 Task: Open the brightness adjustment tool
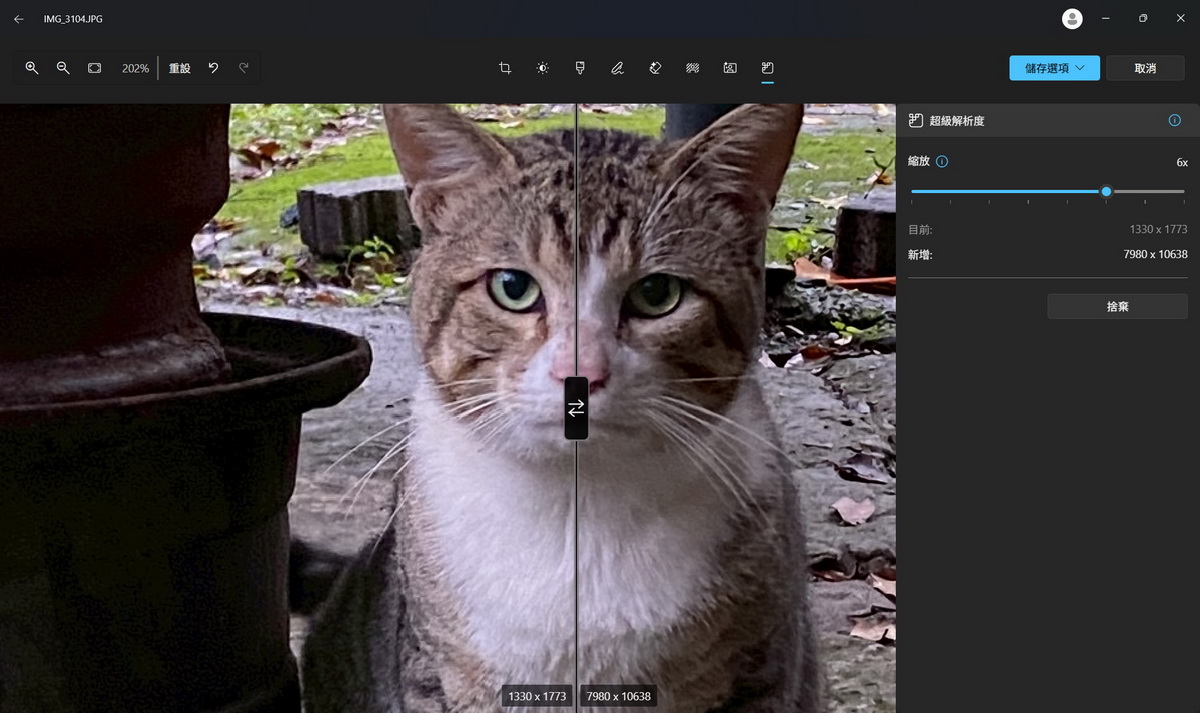(x=542, y=68)
